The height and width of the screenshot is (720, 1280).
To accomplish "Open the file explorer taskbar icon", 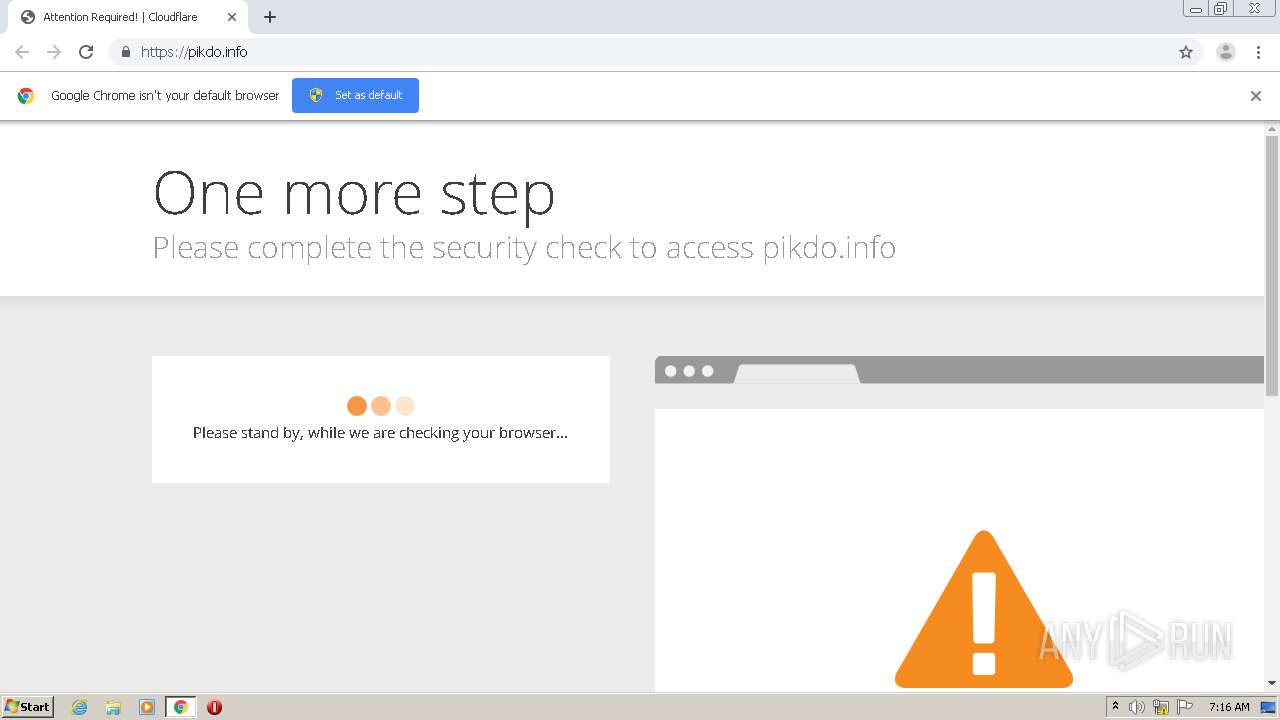I will [113, 707].
